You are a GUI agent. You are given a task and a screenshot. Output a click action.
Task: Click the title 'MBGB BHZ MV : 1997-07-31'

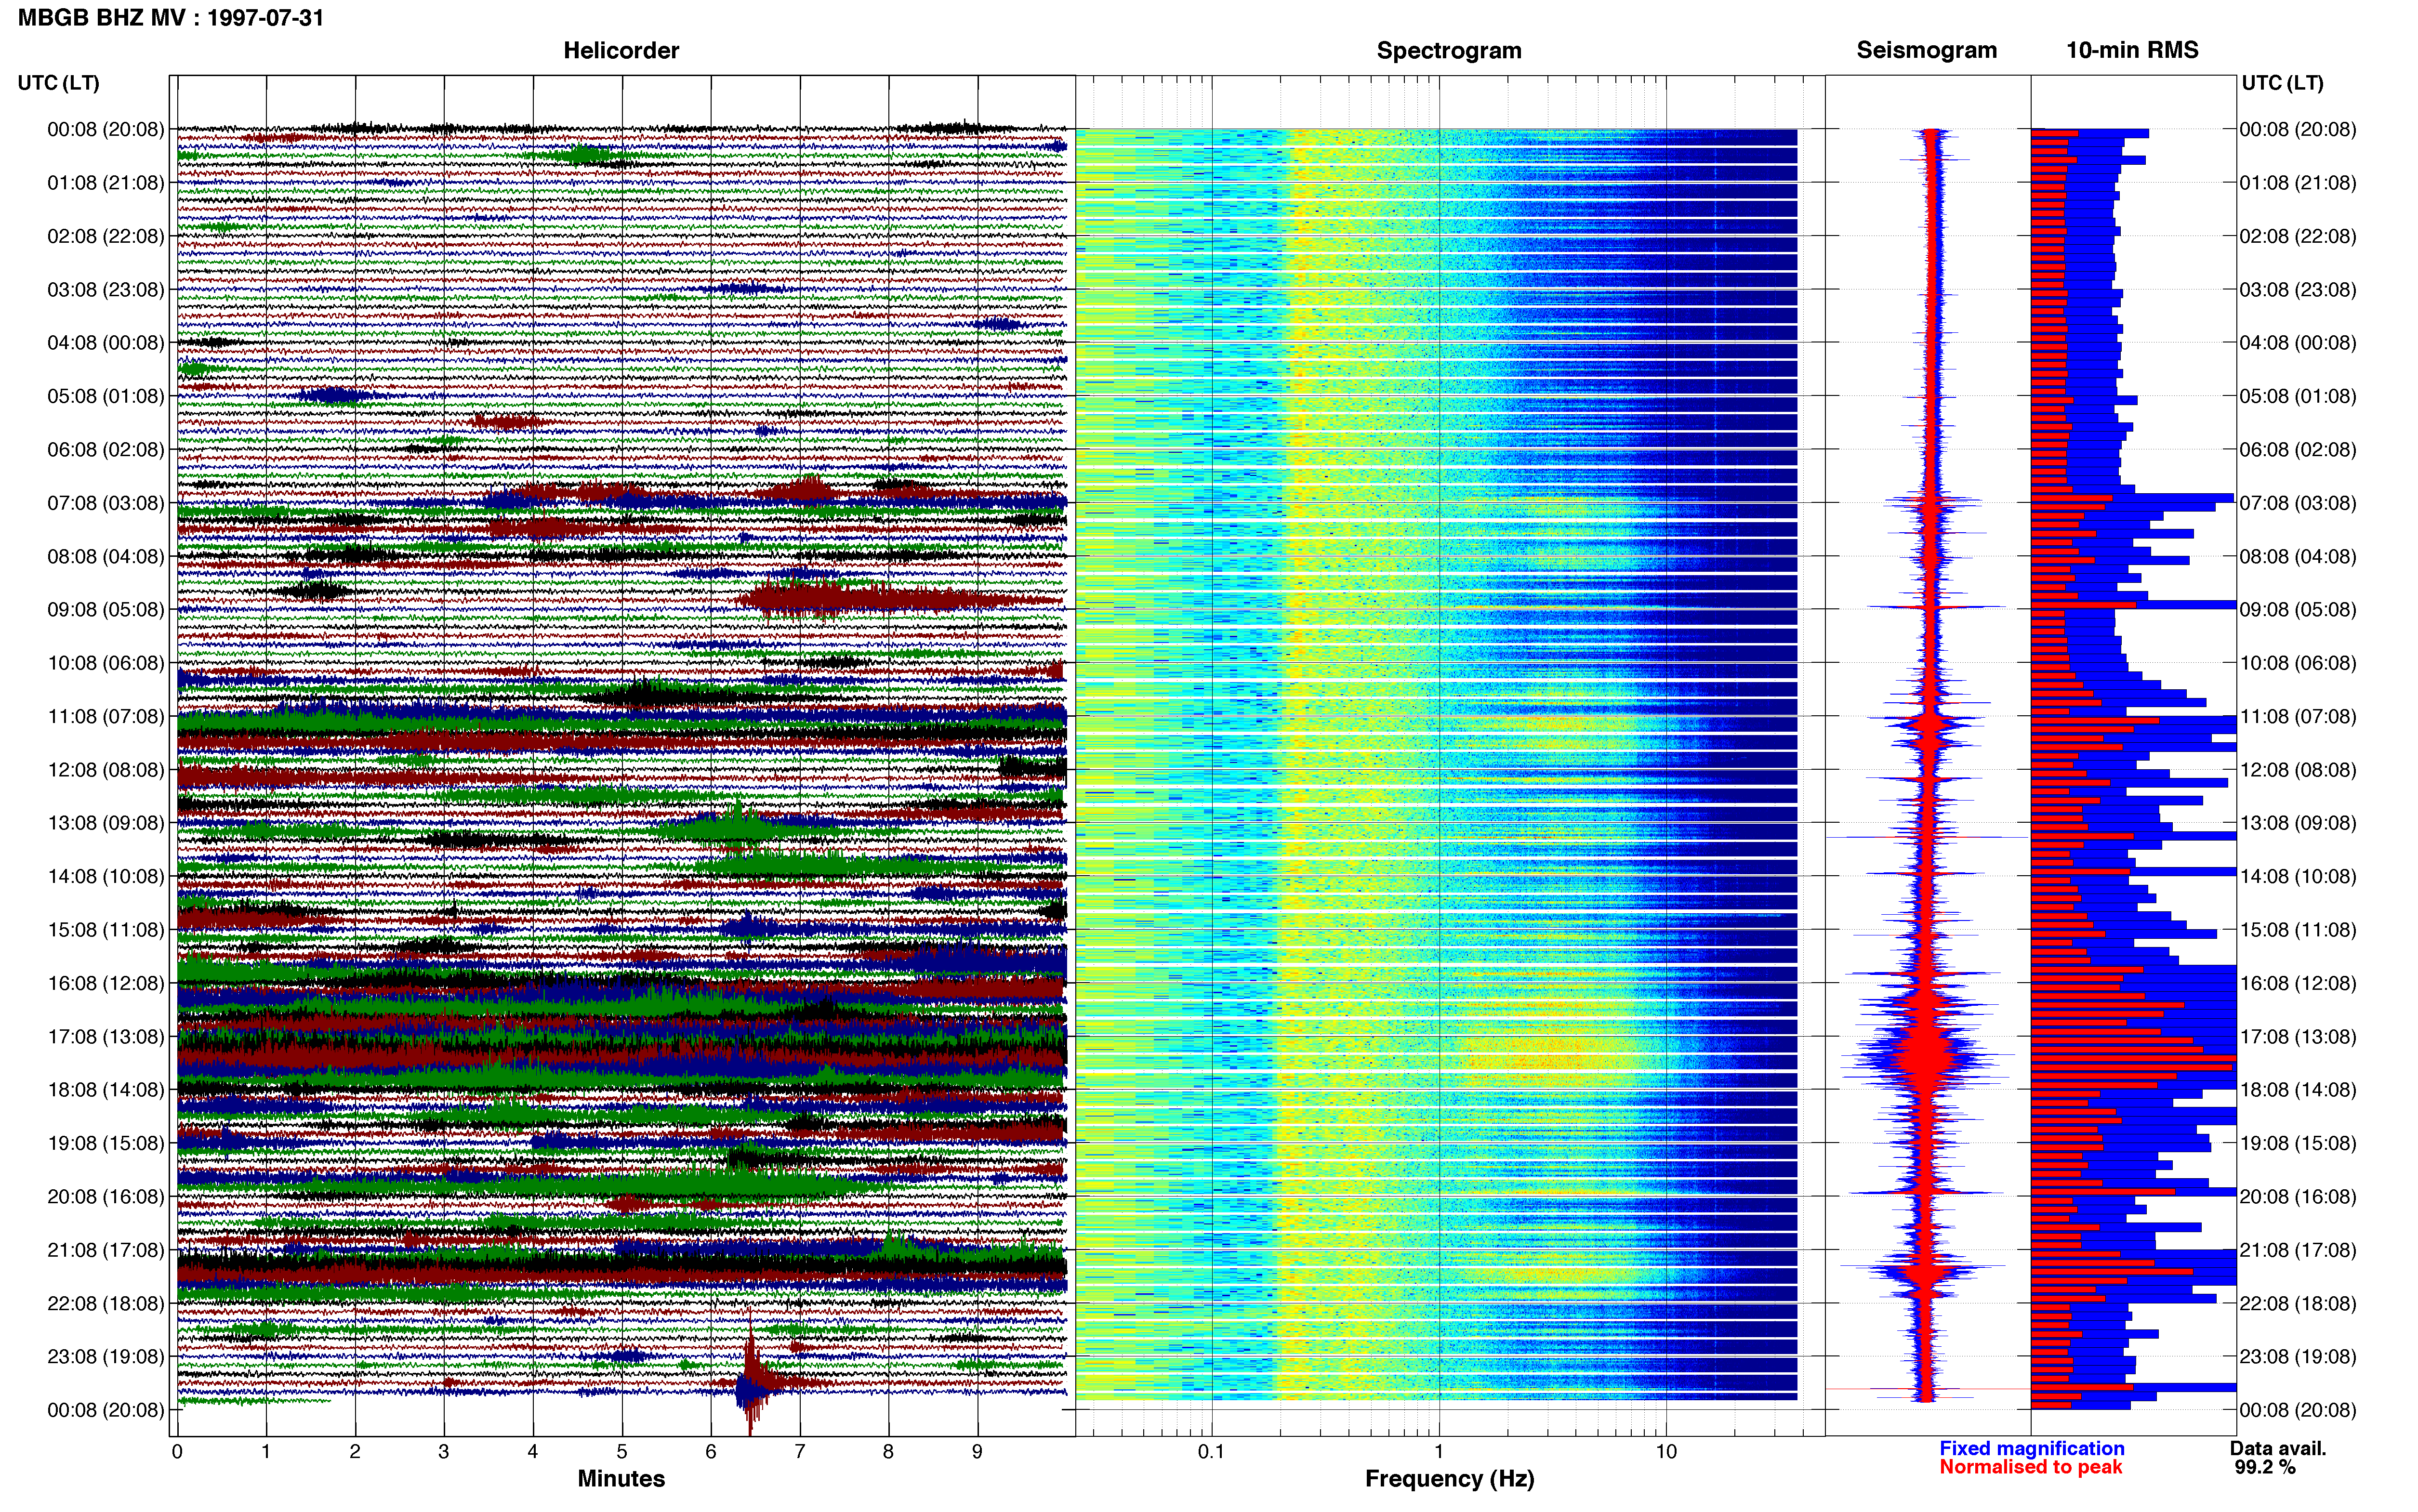171,18
